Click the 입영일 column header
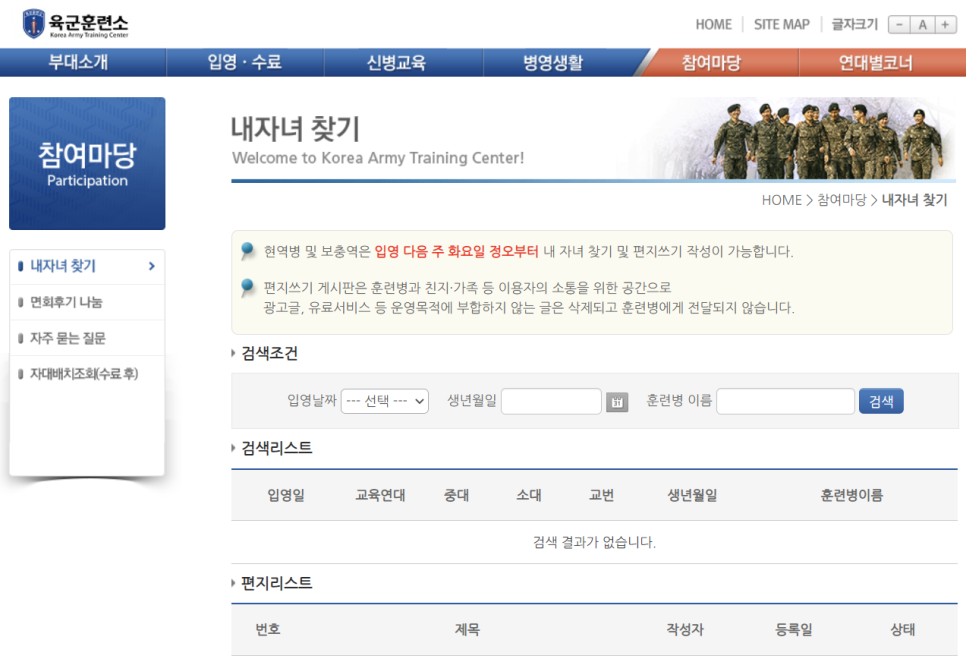 (286, 495)
